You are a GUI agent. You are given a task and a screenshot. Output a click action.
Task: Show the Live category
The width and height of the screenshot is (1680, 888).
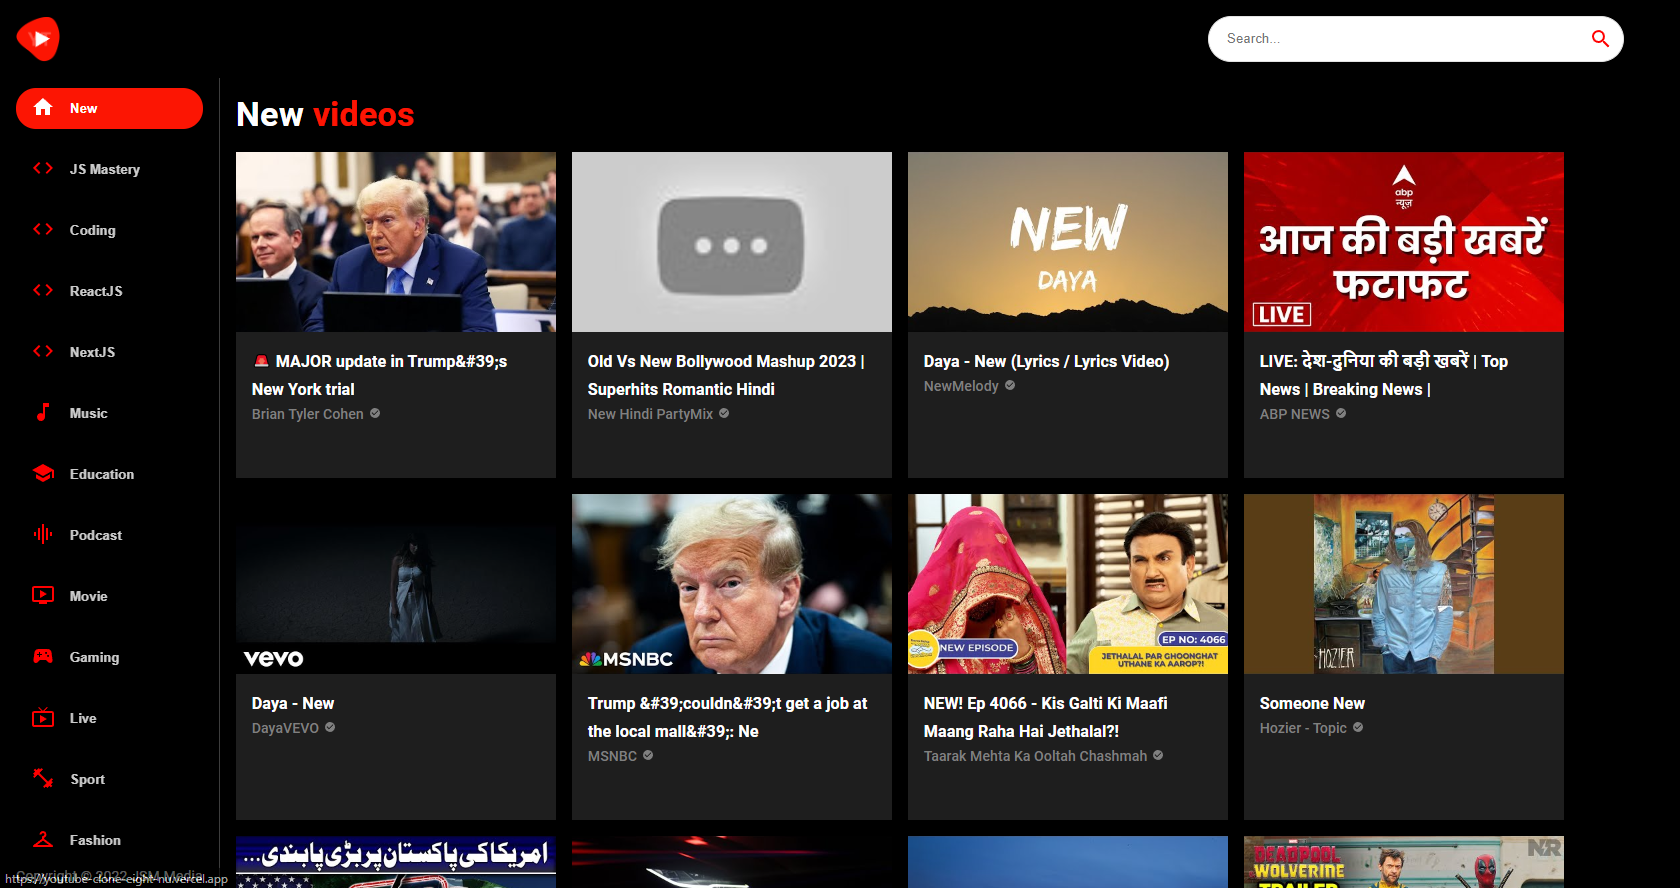coord(109,718)
